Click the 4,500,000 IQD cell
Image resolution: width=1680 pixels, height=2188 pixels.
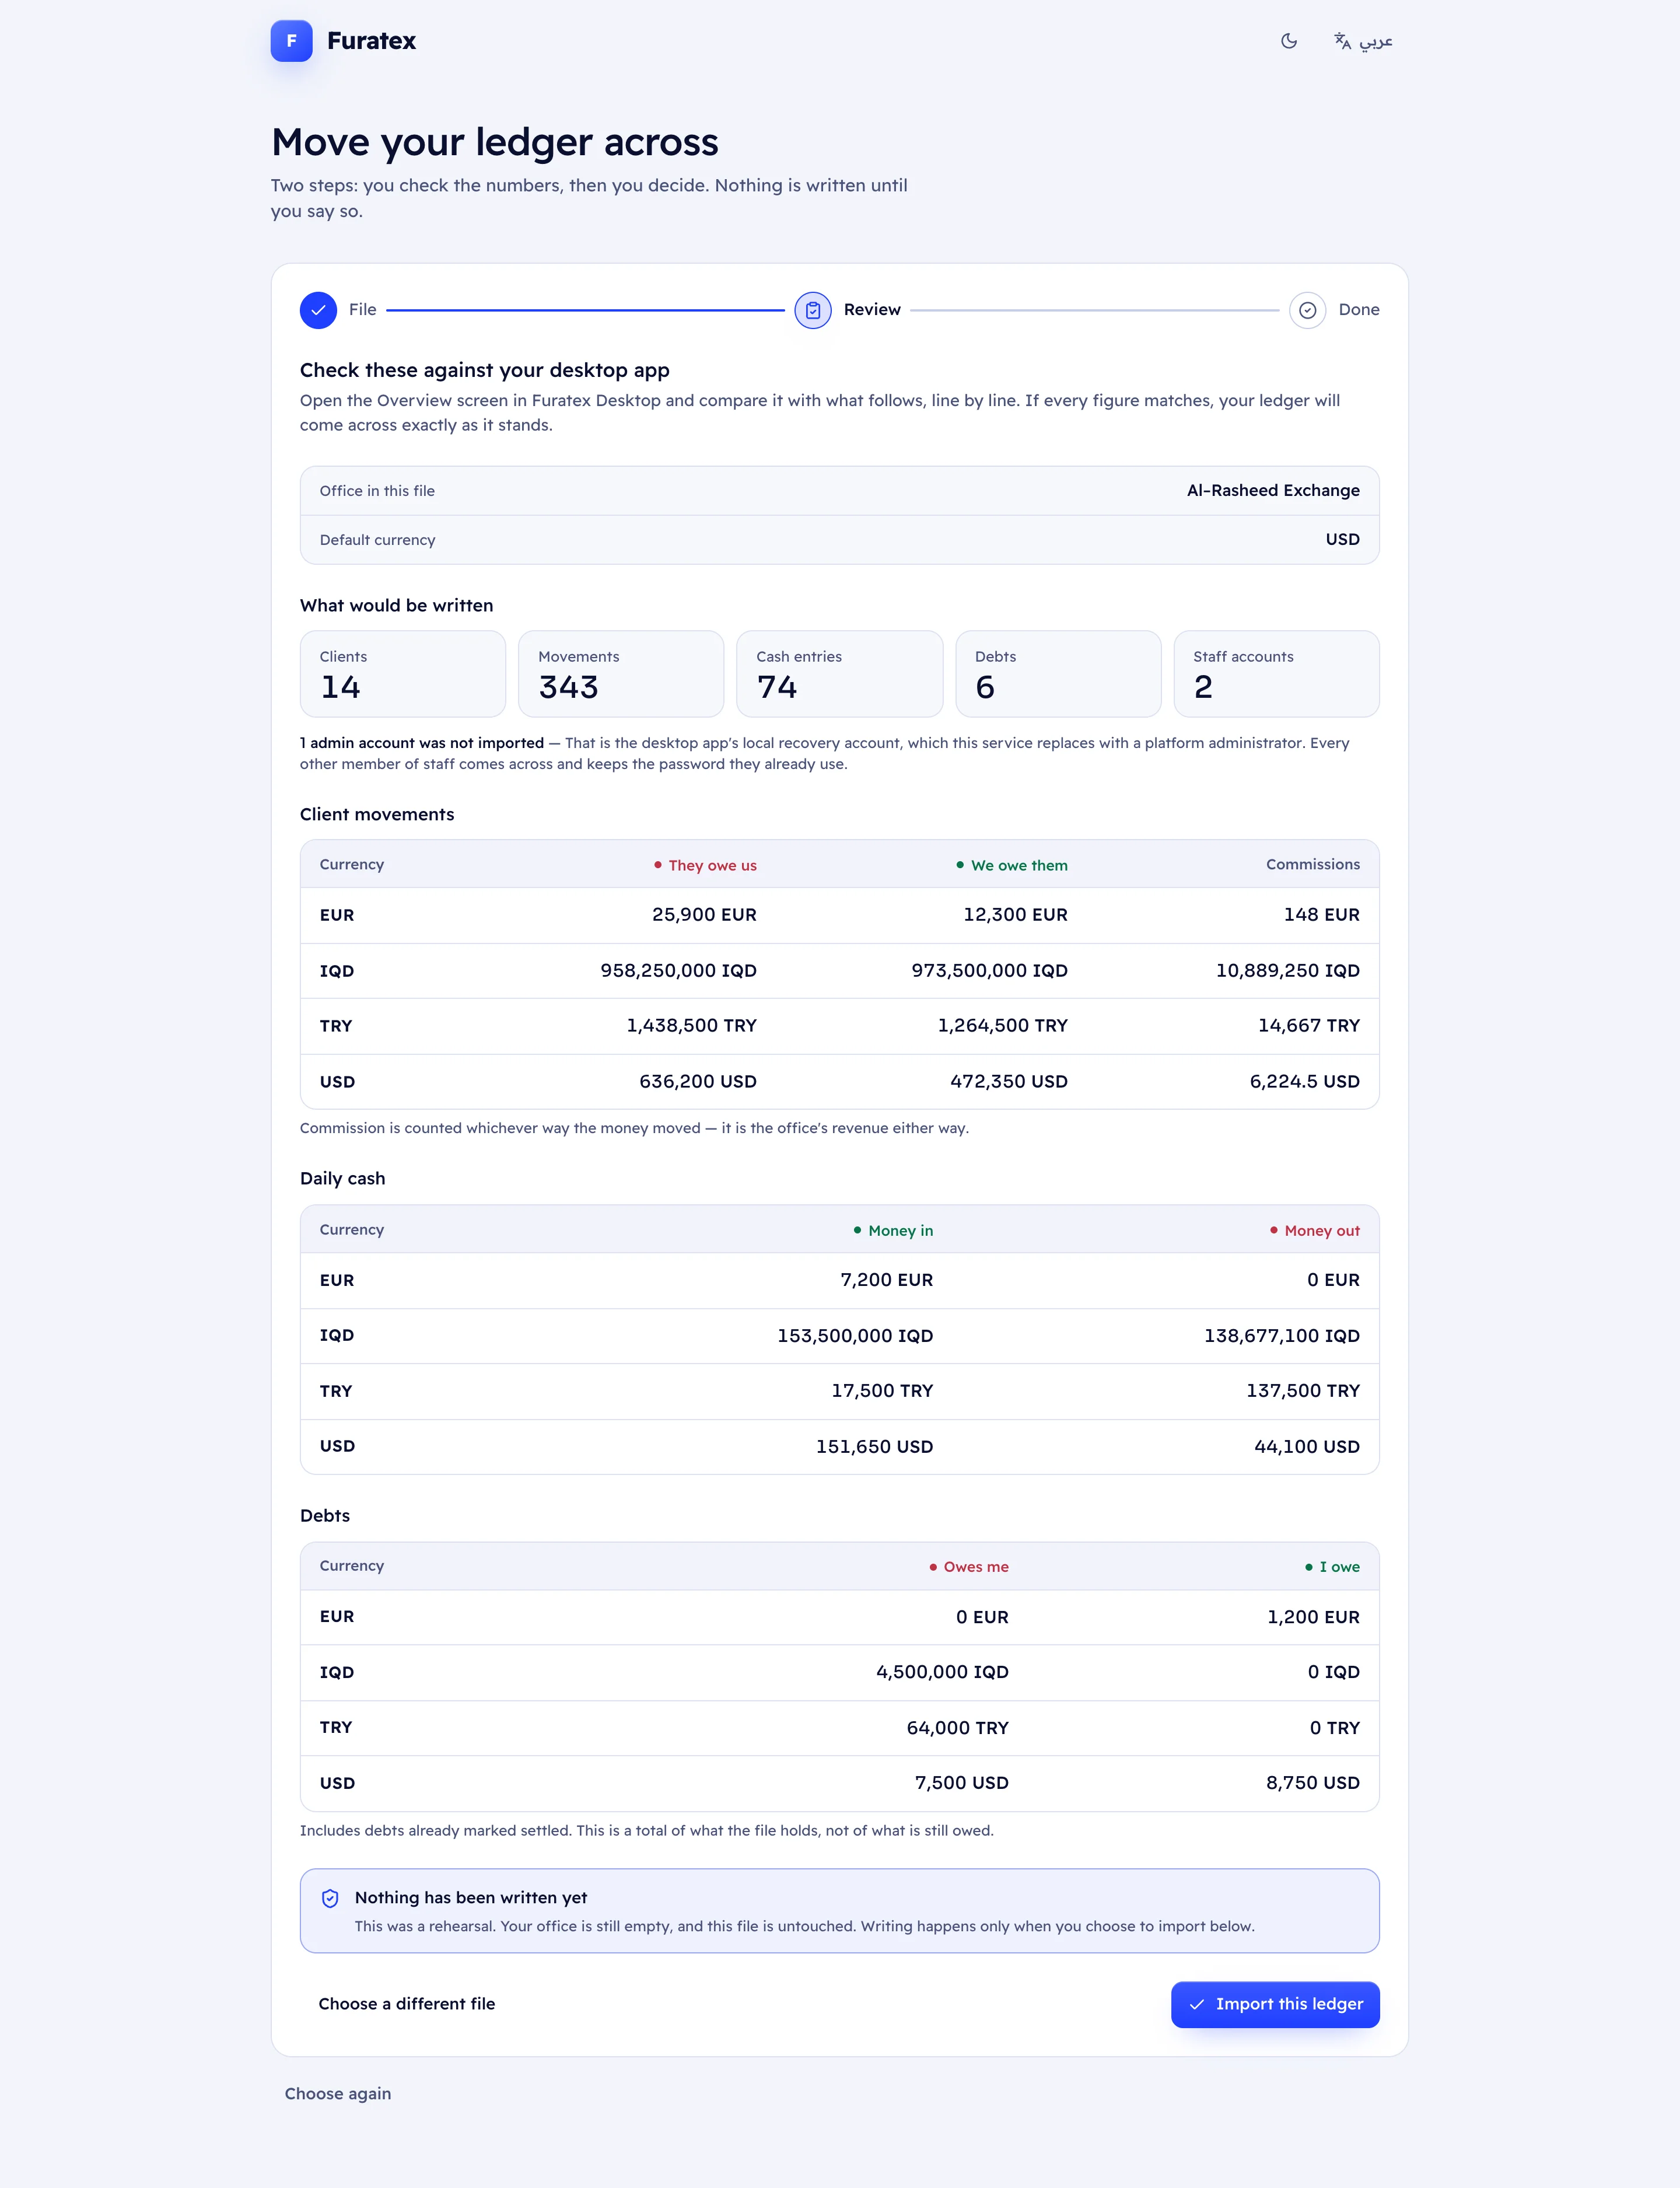(x=942, y=1672)
